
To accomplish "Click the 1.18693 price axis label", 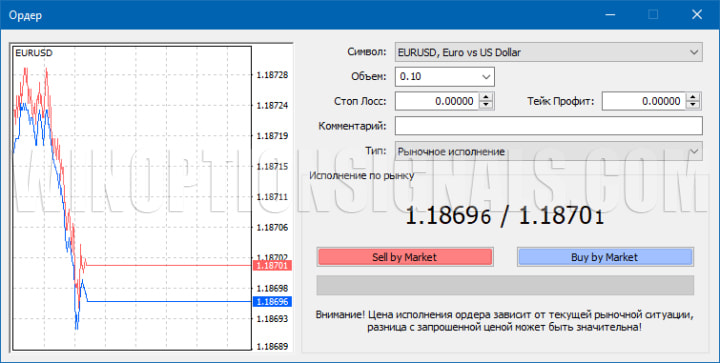I will [272, 318].
